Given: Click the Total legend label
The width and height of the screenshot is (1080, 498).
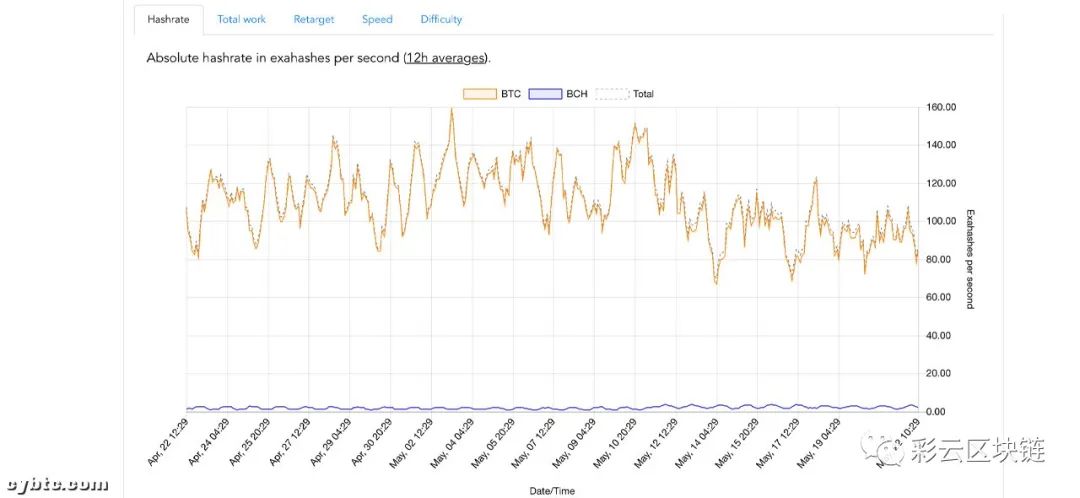Looking at the screenshot, I should [643, 94].
